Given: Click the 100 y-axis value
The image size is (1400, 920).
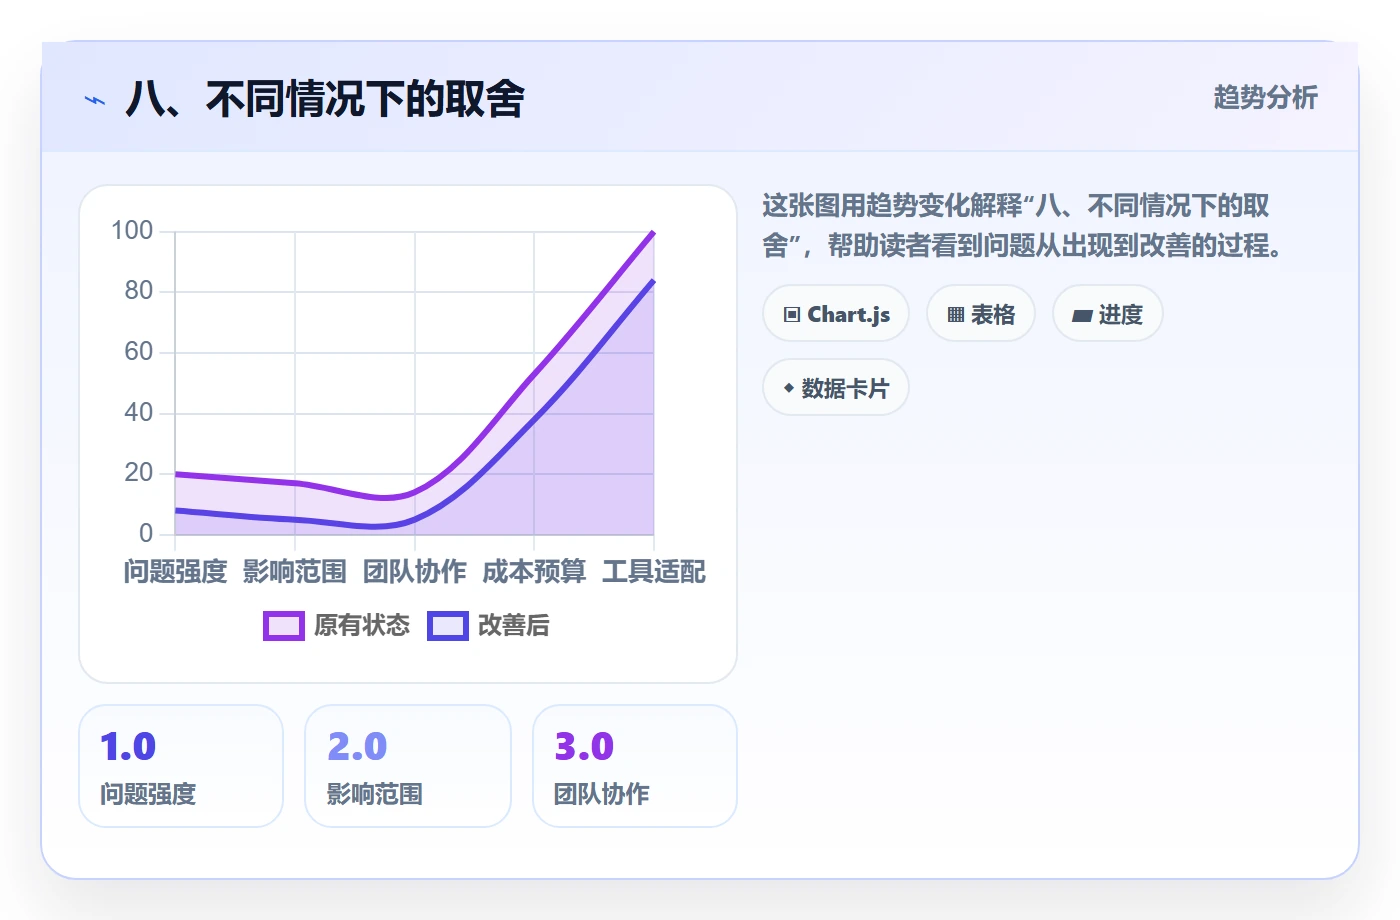Looking at the screenshot, I should tap(132, 231).
